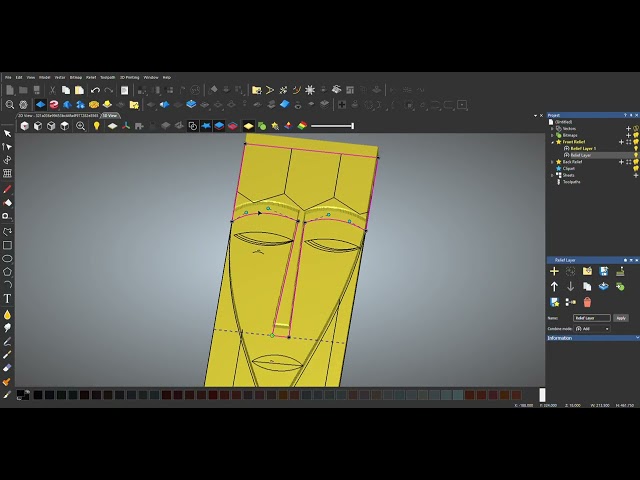Select the yellow Smudge drop tool
Viewport: 640px width, 480px height.
pyautogui.click(x=7, y=315)
